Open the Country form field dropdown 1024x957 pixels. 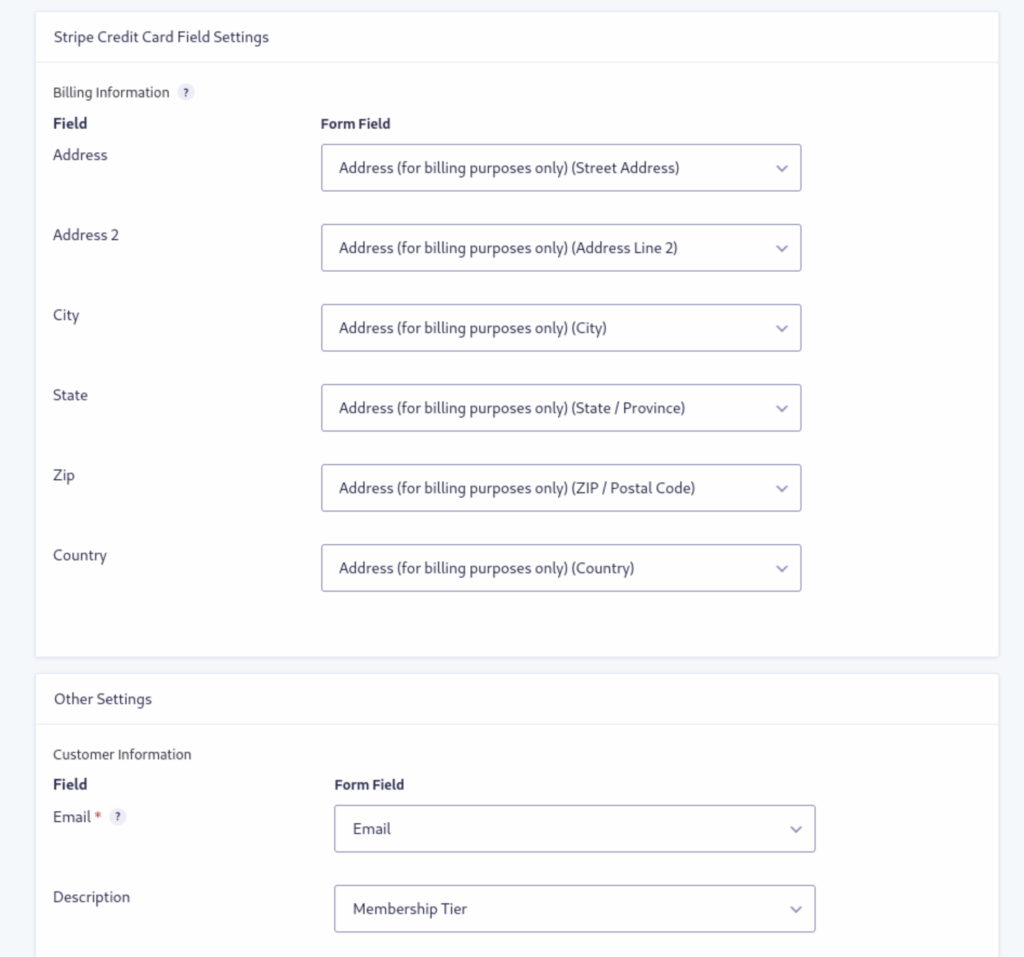click(560, 568)
